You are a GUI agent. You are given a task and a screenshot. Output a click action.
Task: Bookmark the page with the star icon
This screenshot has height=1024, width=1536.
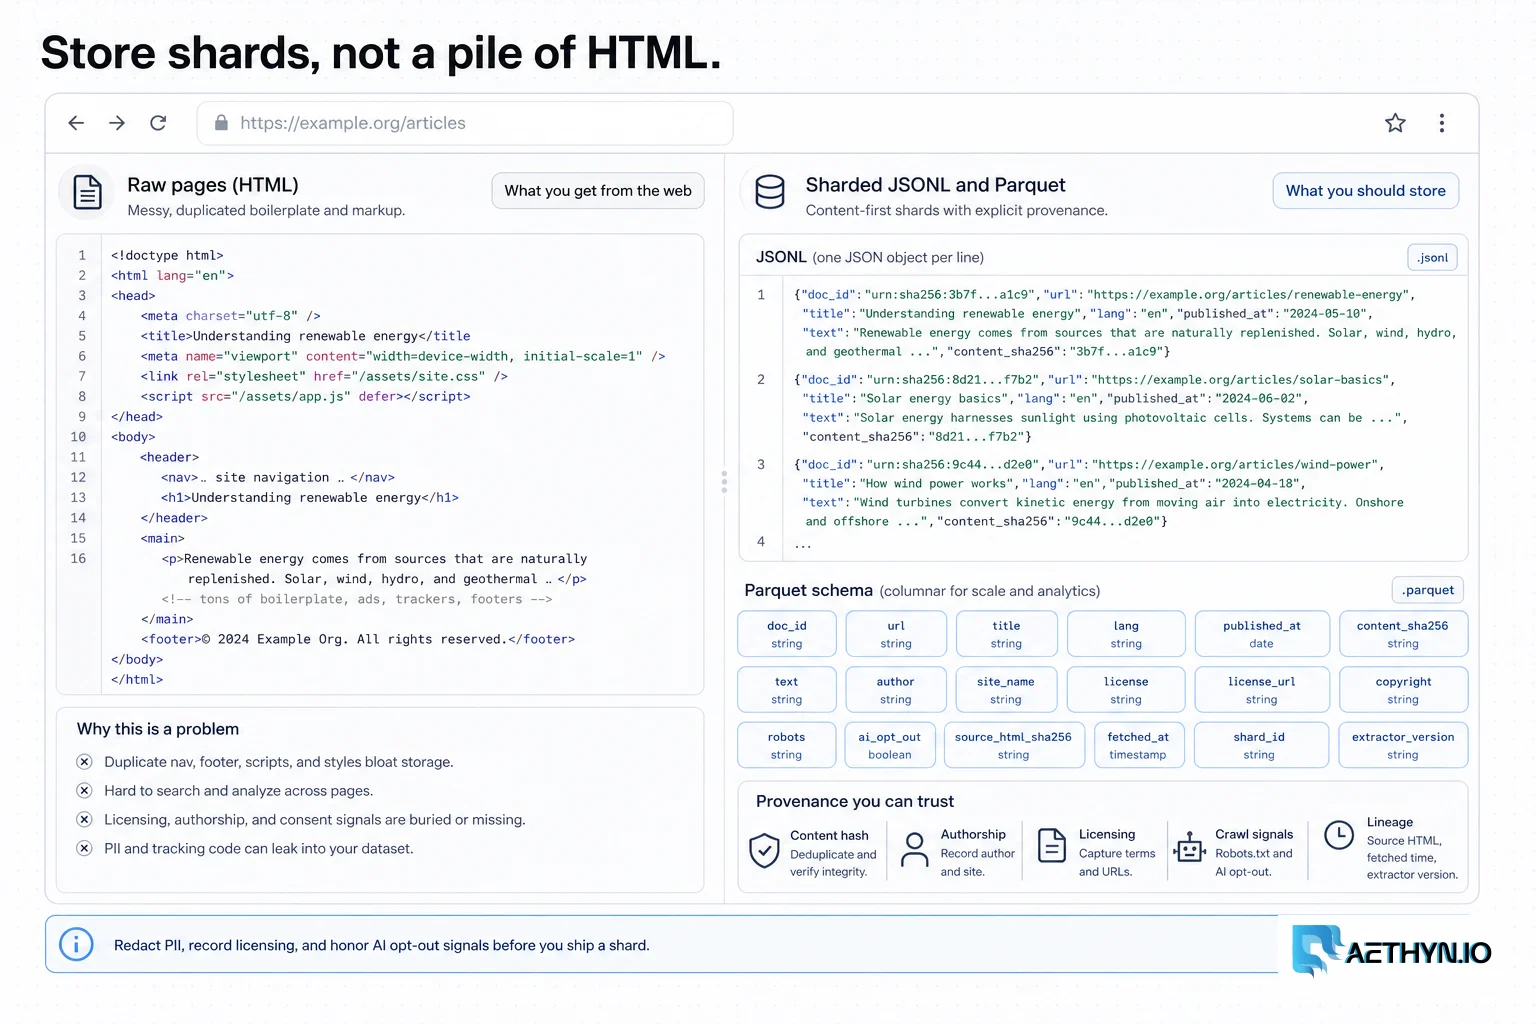pos(1395,123)
